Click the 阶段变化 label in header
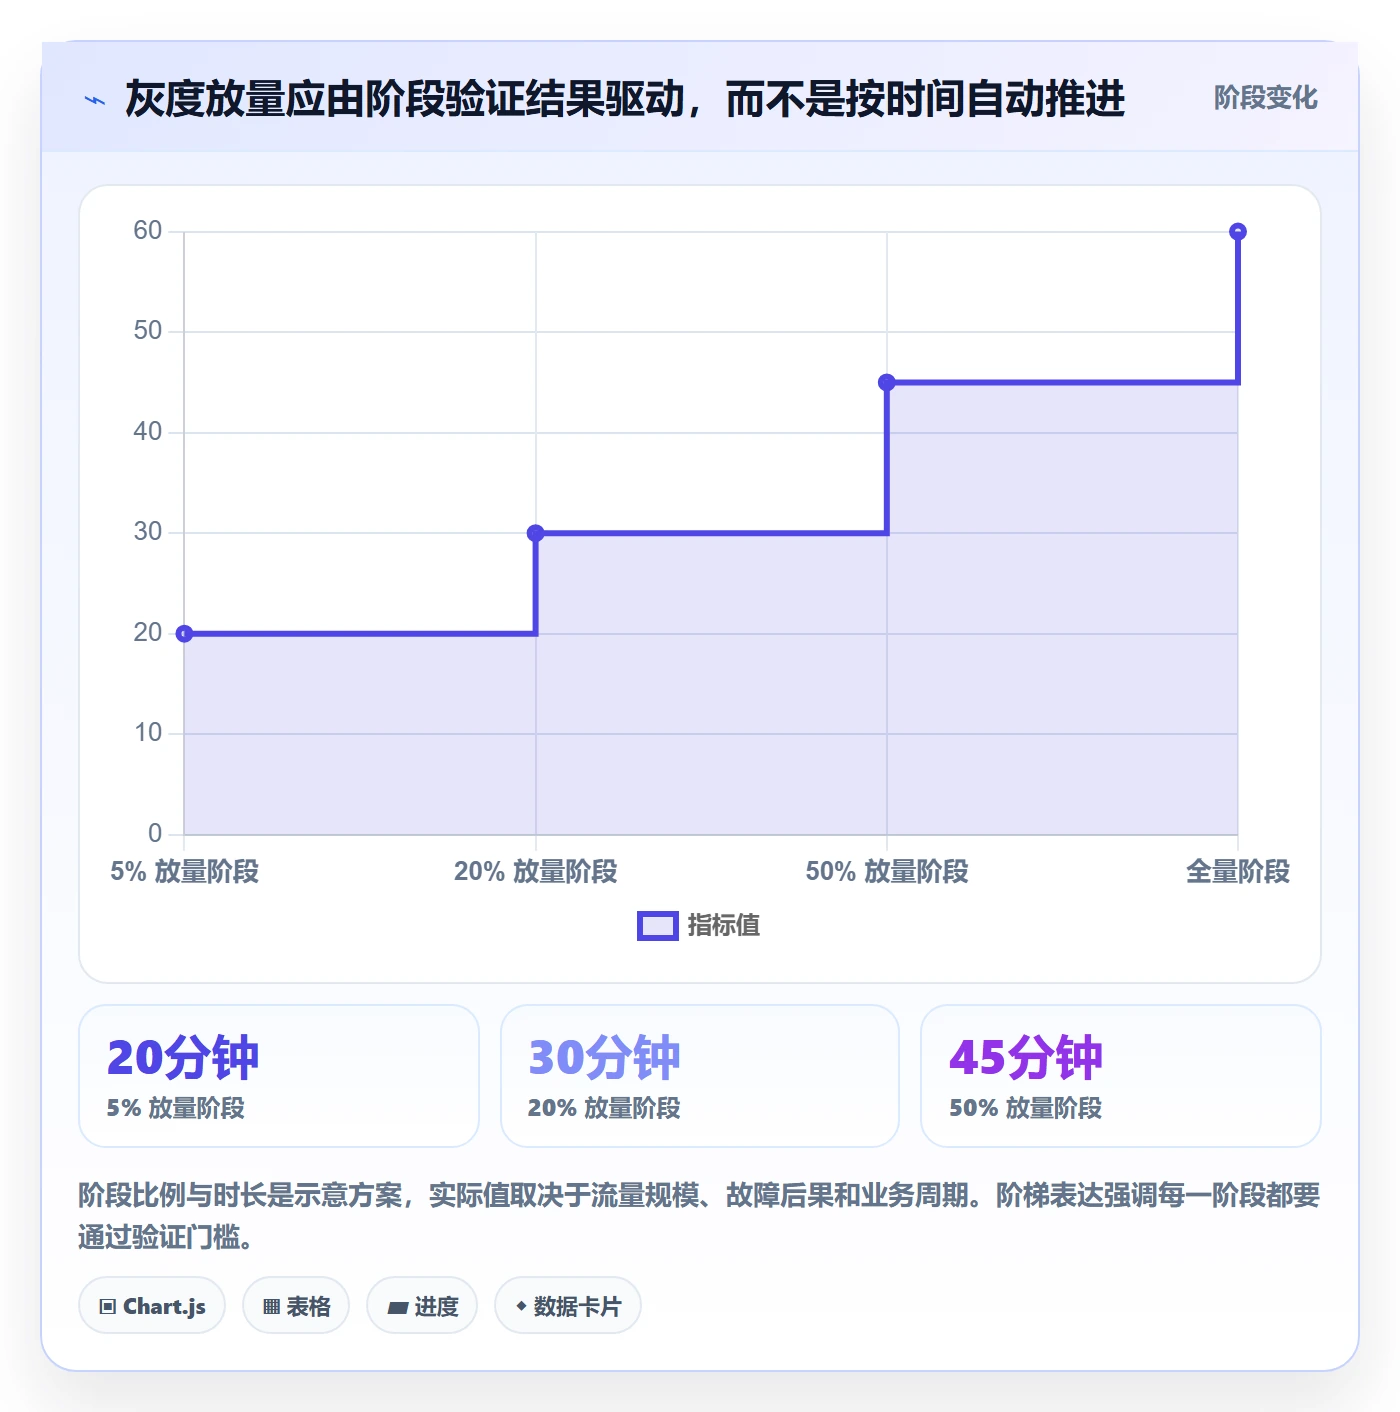This screenshot has width=1400, height=1412. 1265,98
